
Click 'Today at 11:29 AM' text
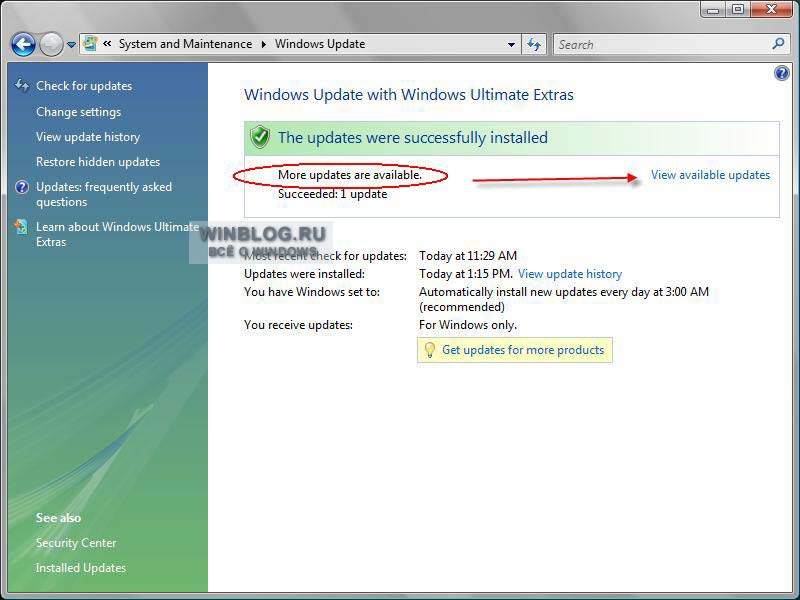point(468,256)
